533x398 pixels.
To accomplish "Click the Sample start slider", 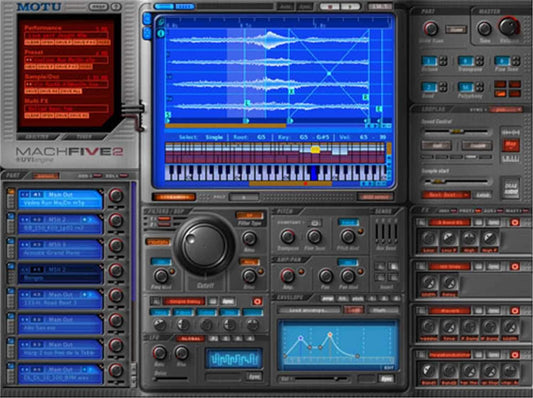I will tap(455, 181).
